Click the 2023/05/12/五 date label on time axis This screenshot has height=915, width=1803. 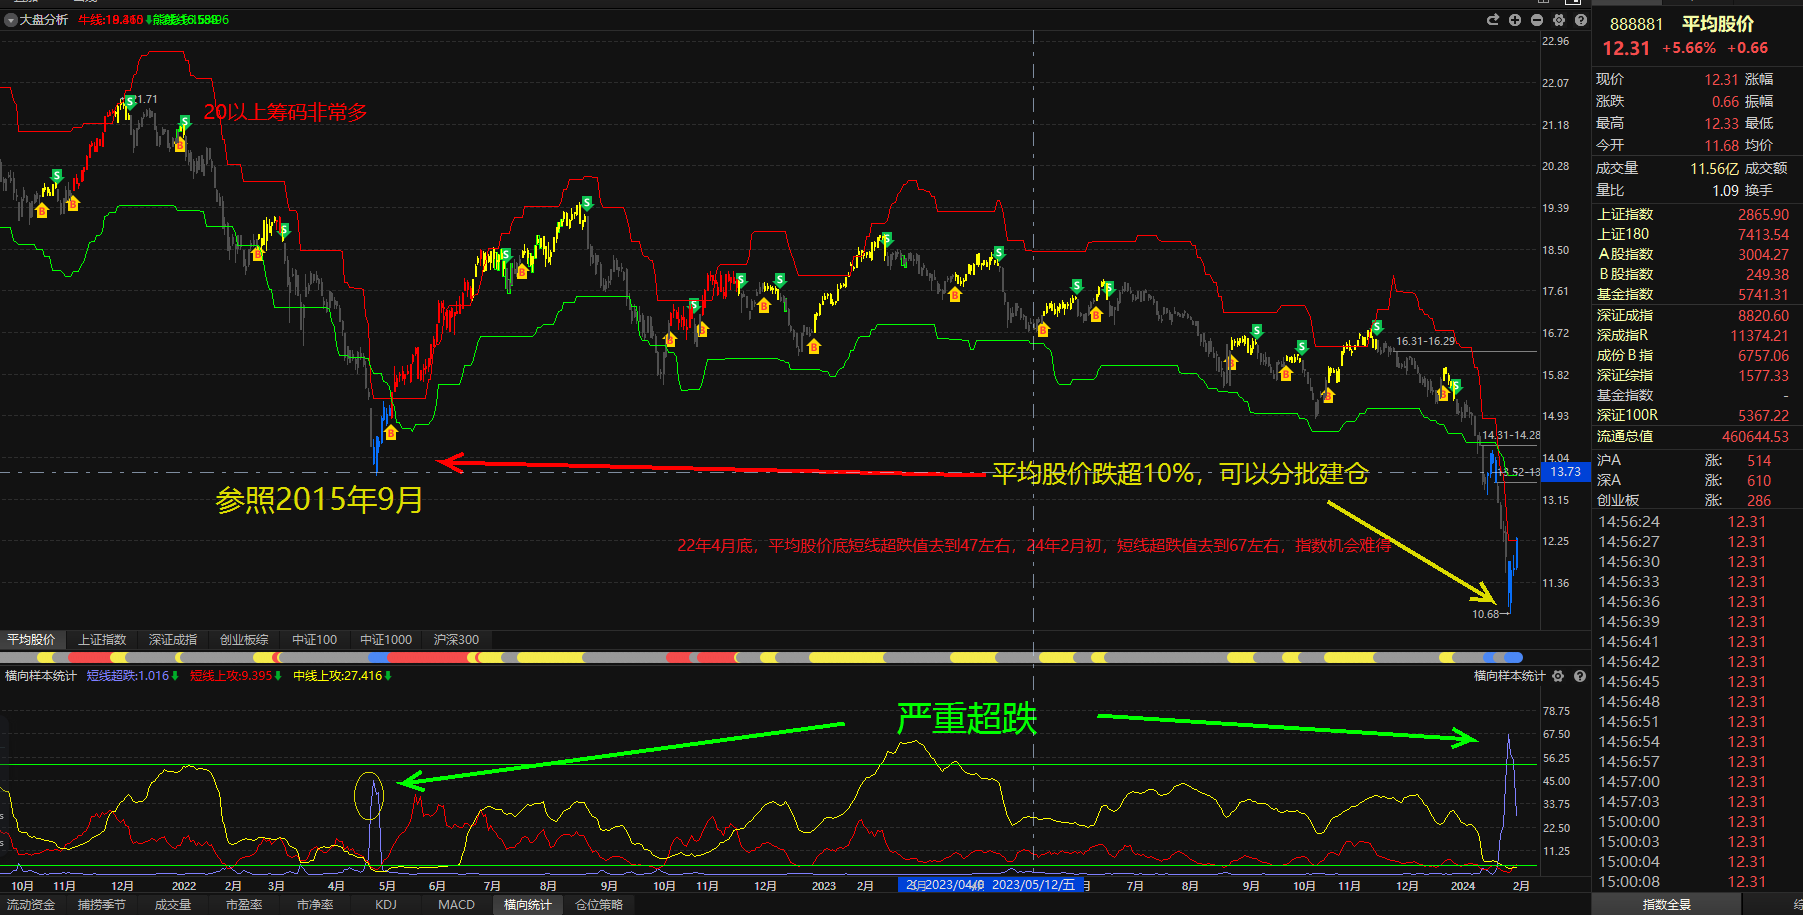tap(1033, 885)
